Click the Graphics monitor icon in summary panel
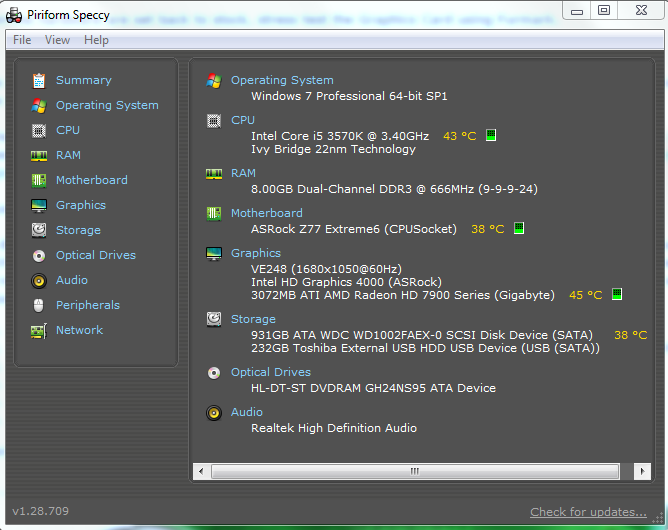 pyautogui.click(x=214, y=253)
